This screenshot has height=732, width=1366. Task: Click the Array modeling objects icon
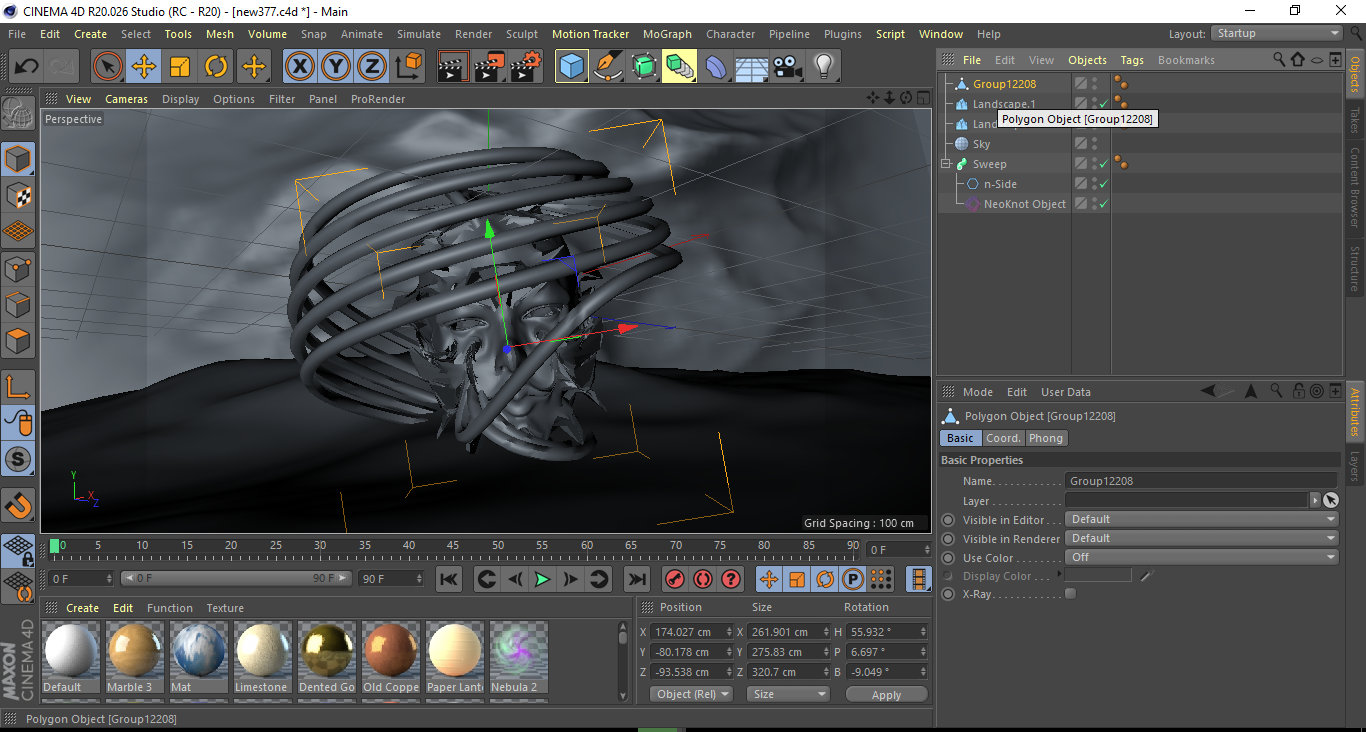(x=680, y=67)
